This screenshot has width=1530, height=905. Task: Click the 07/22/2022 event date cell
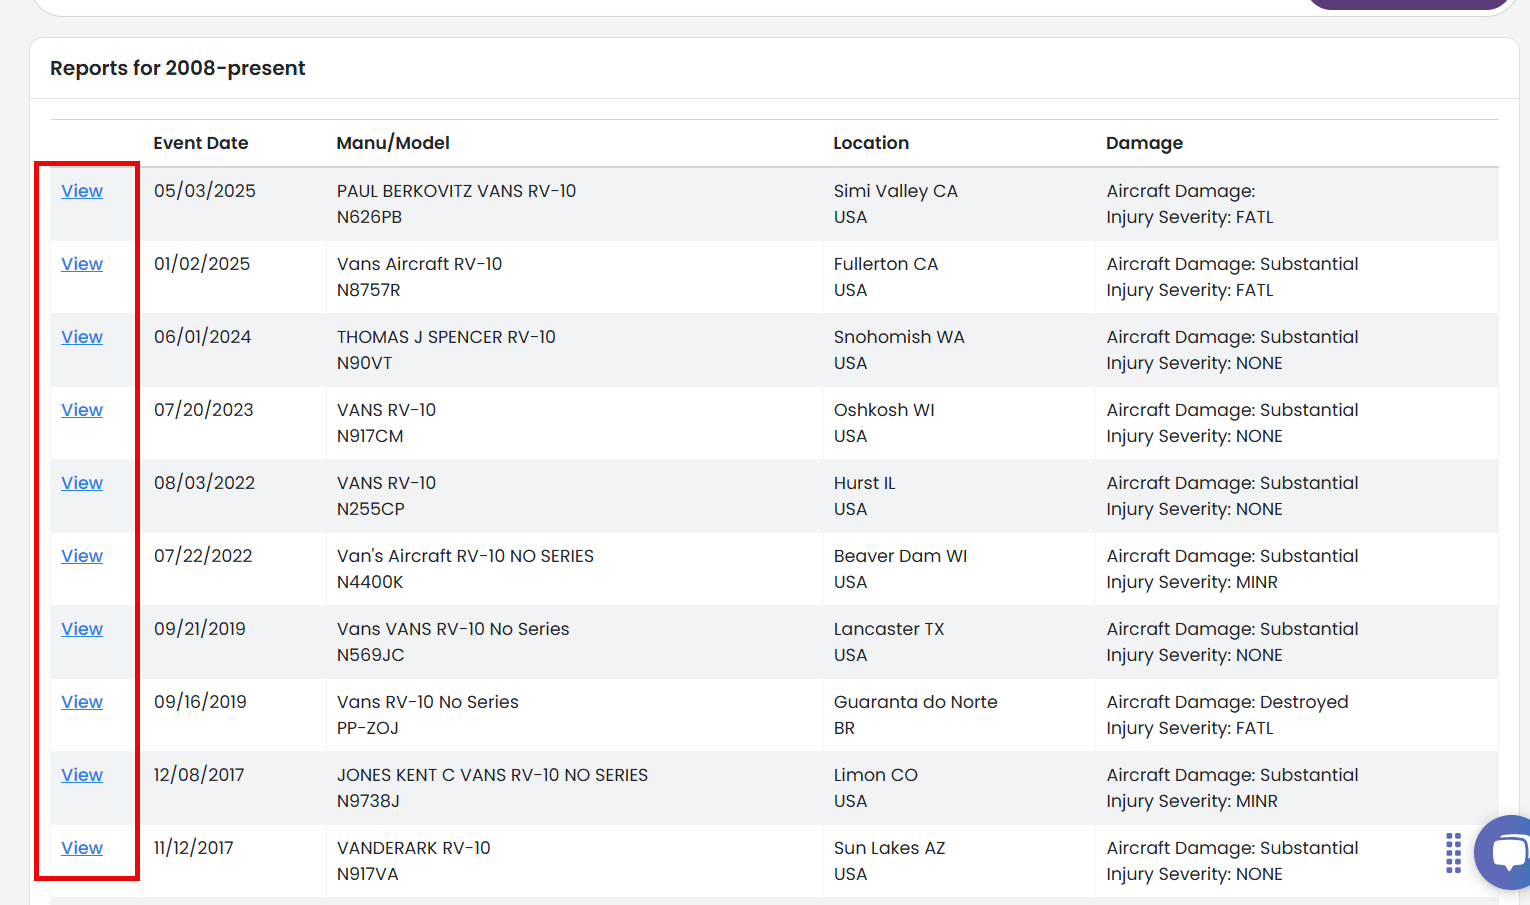(x=203, y=556)
